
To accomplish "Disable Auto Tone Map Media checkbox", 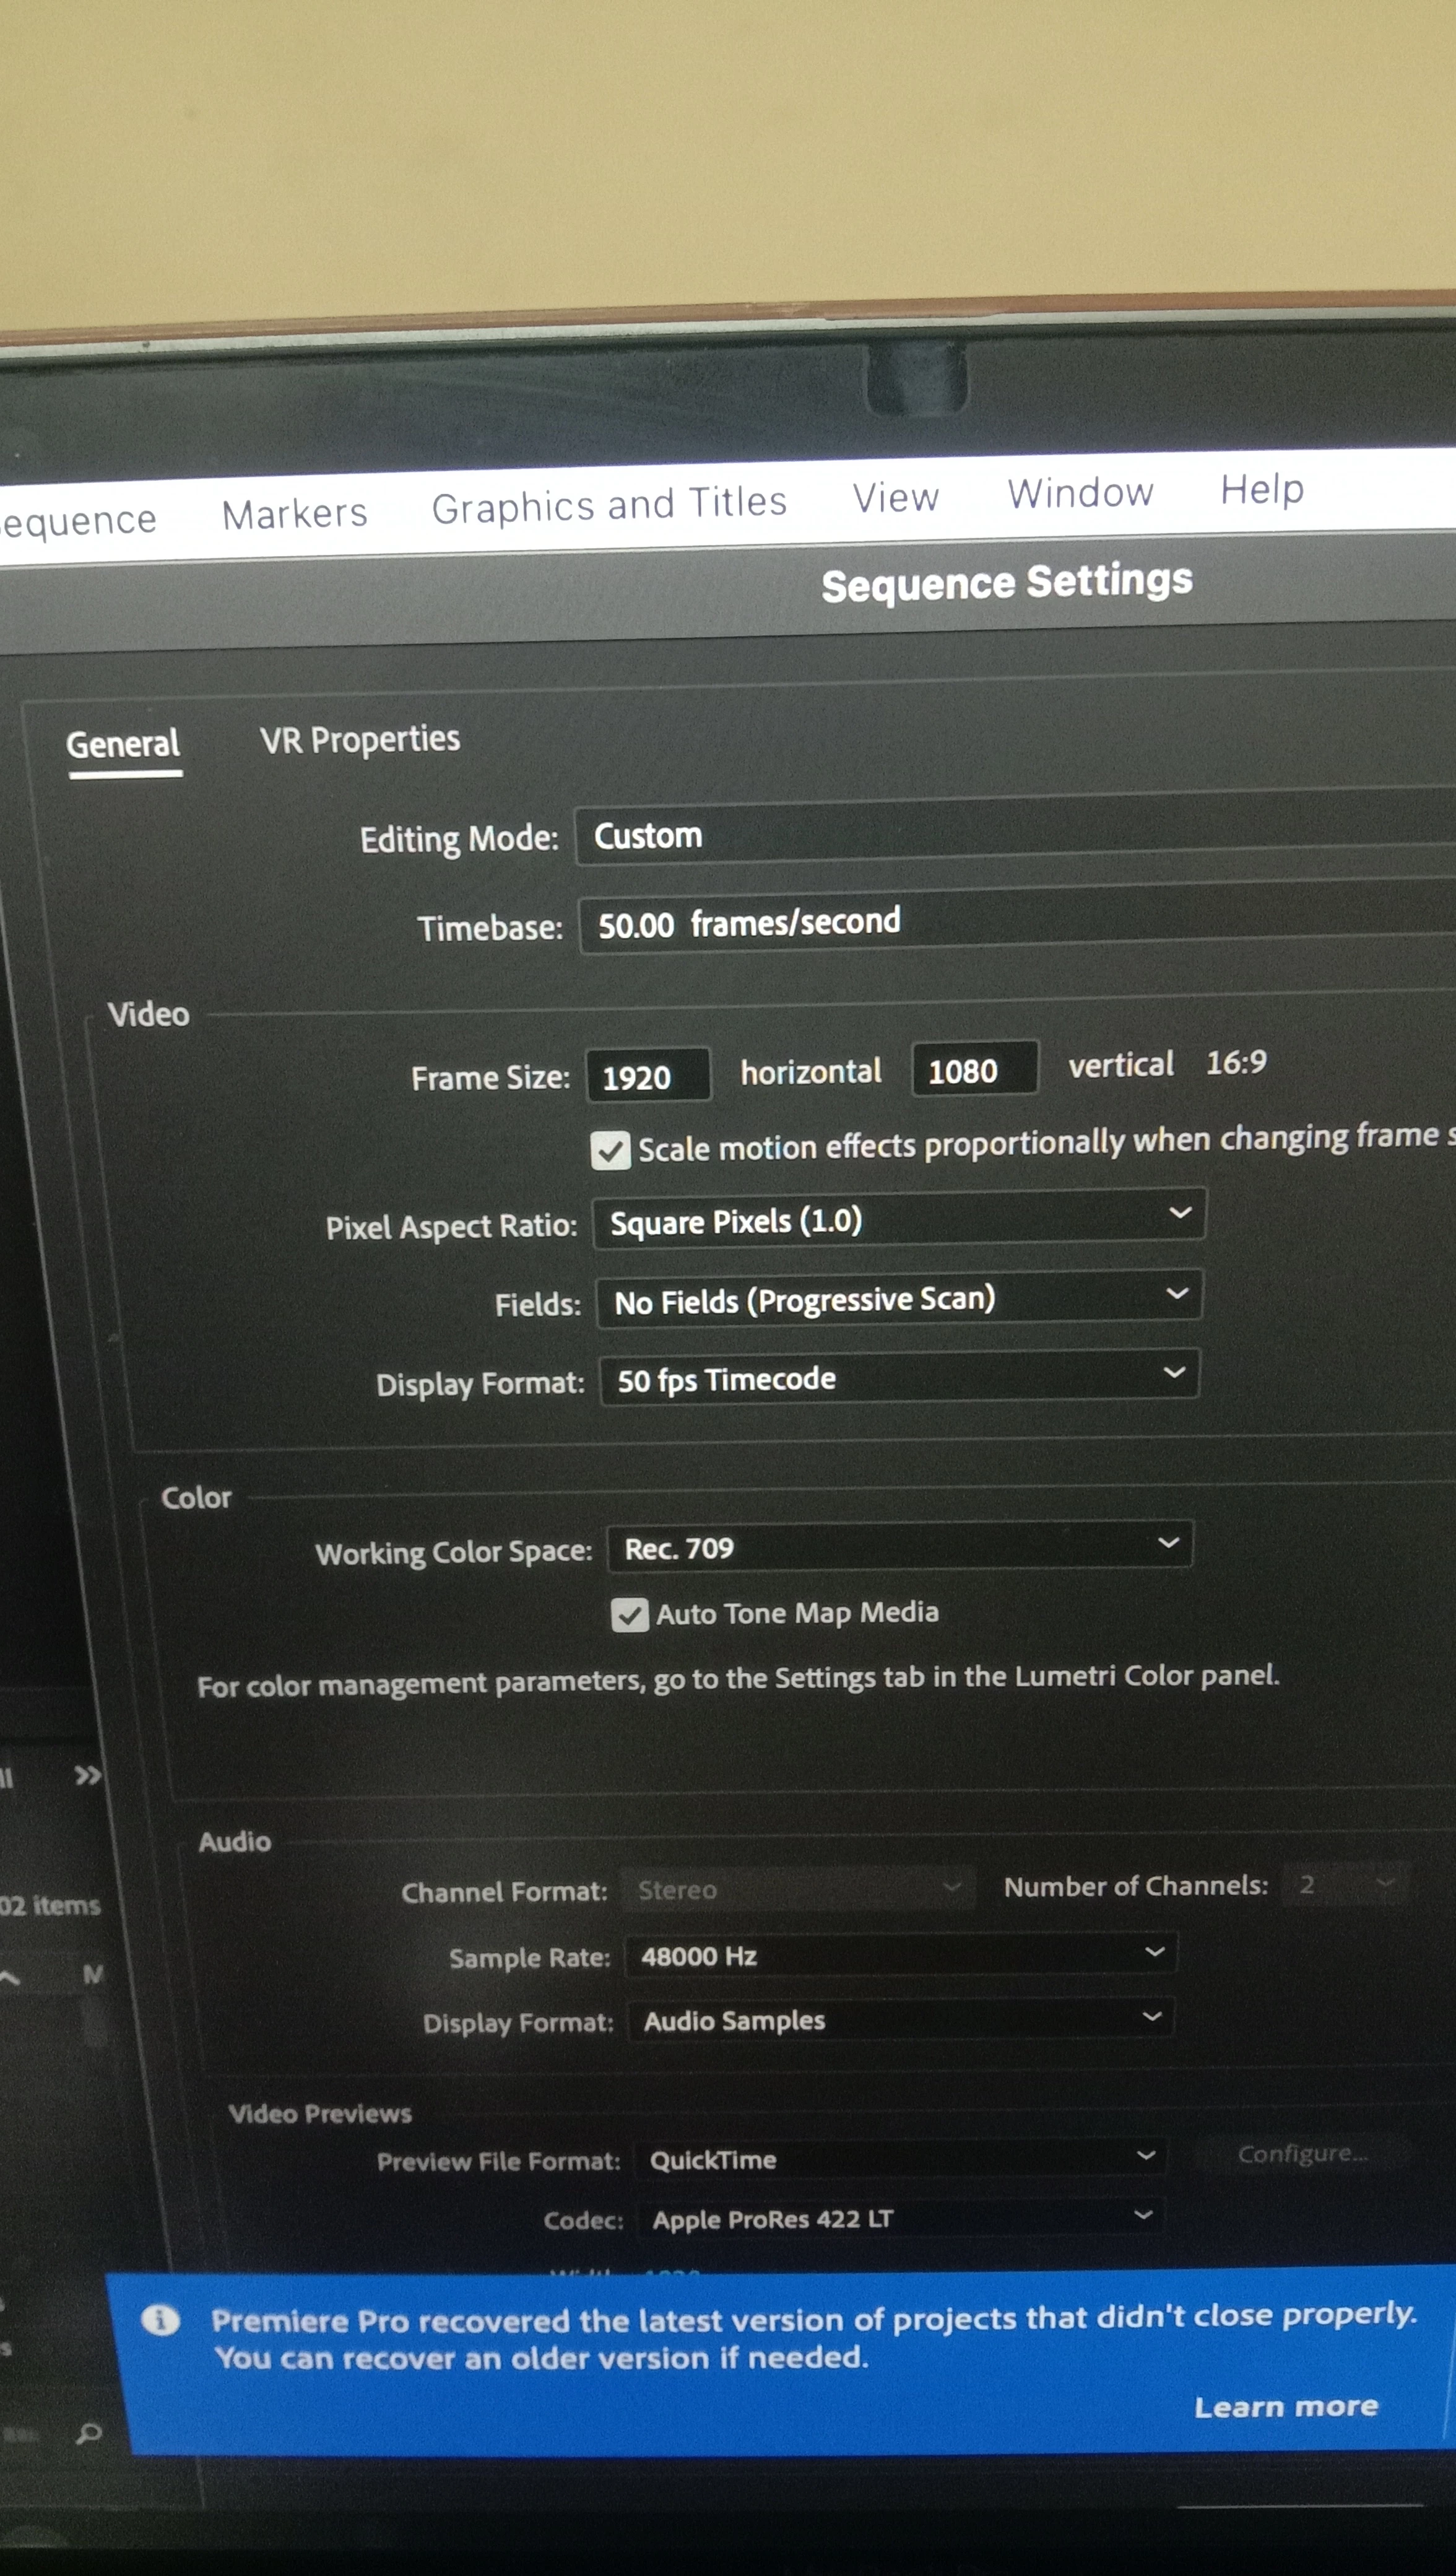I will pos(630,1614).
